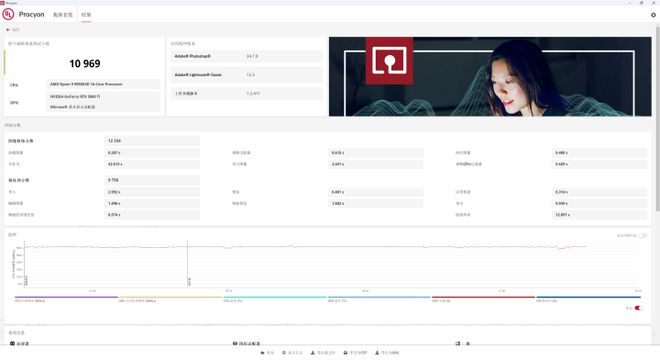660x360 pixels.
Task: Click the graphics card icon in system info
Action: [235, 344]
